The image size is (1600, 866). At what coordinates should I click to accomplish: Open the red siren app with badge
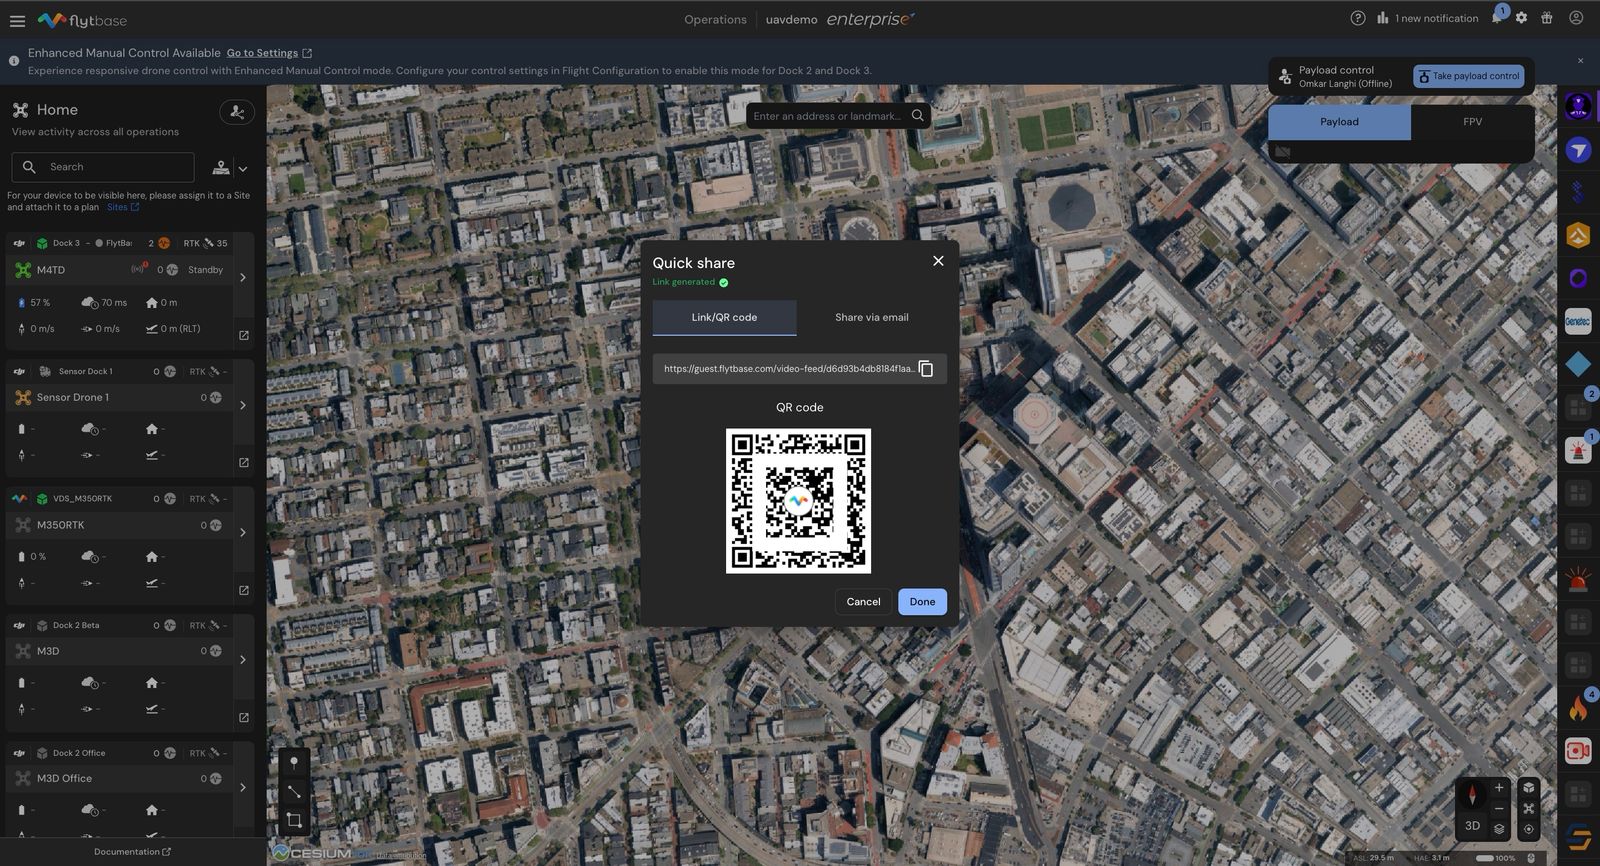coord(1578,451)
